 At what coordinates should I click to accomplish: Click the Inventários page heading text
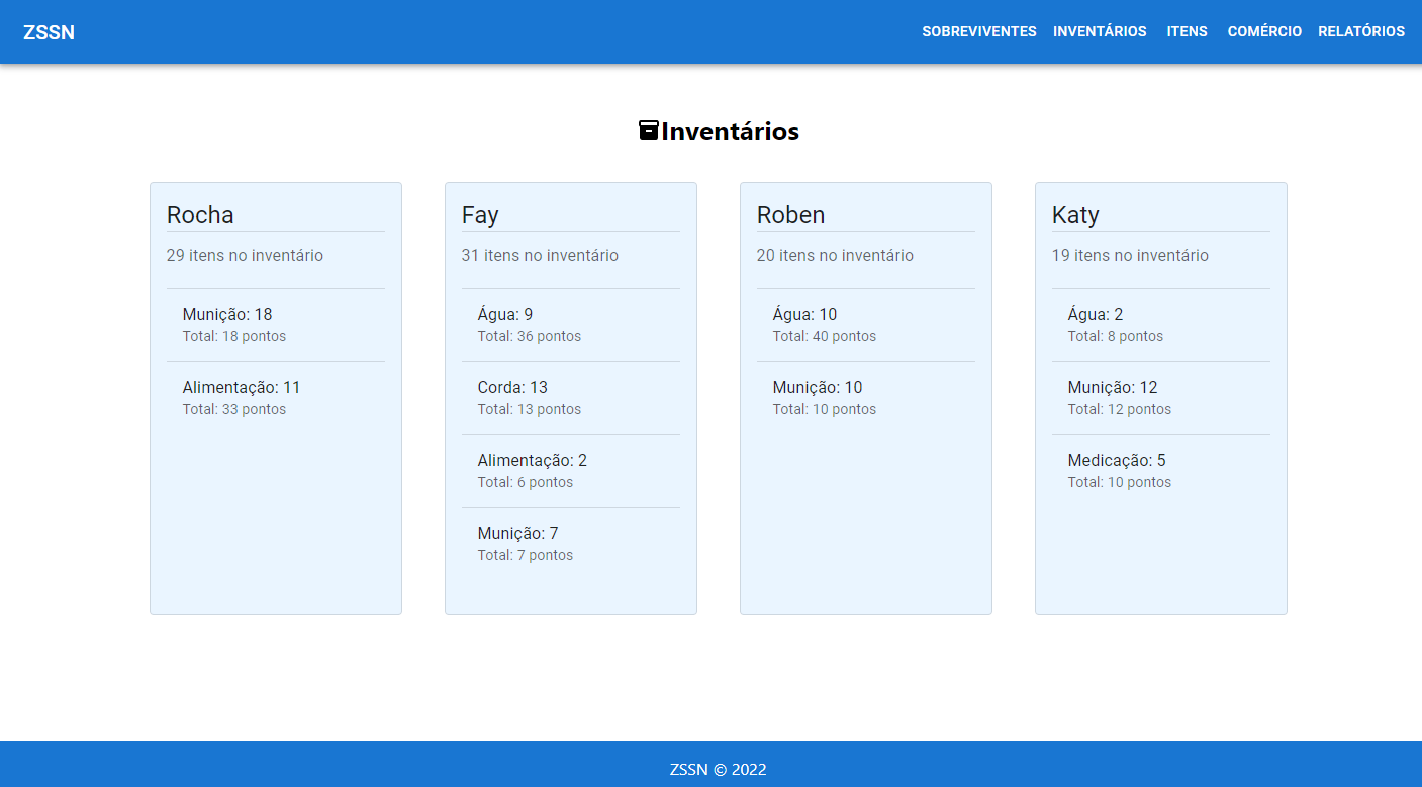[730, 131]
